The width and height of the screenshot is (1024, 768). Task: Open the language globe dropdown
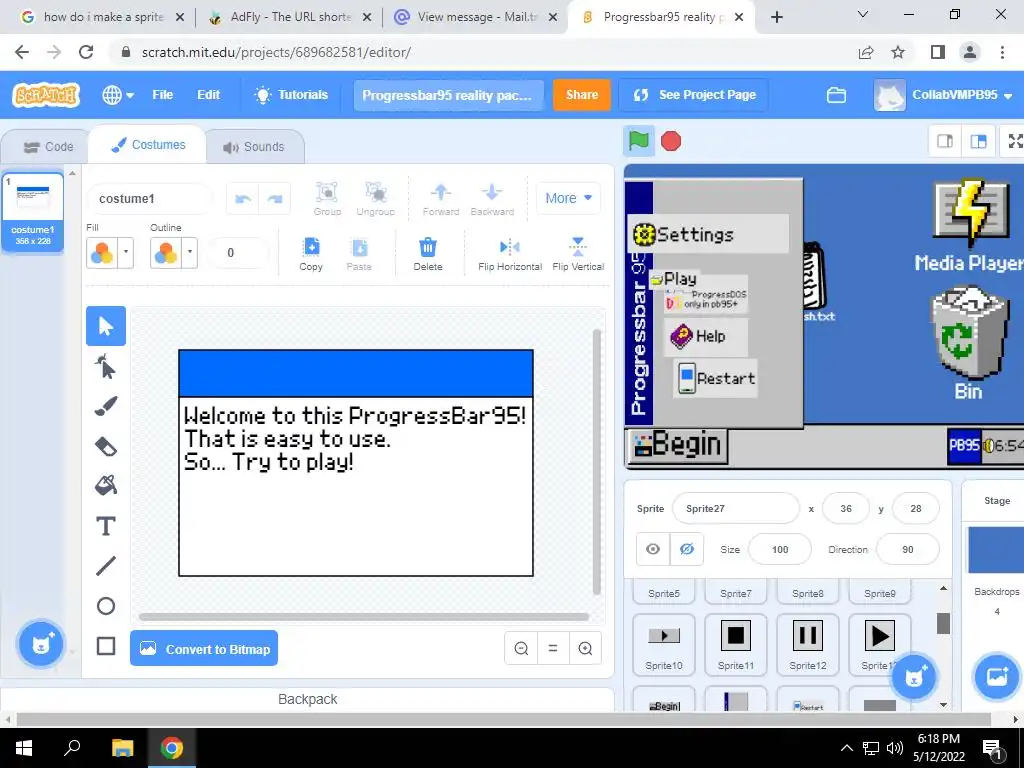point(118,95)
